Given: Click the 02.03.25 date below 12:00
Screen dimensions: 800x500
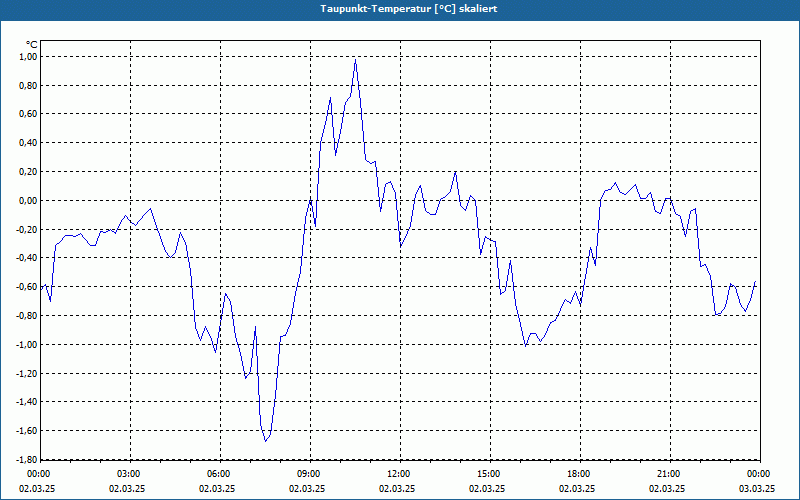Looking at the screenshot, I should click(x=397, y=488).
